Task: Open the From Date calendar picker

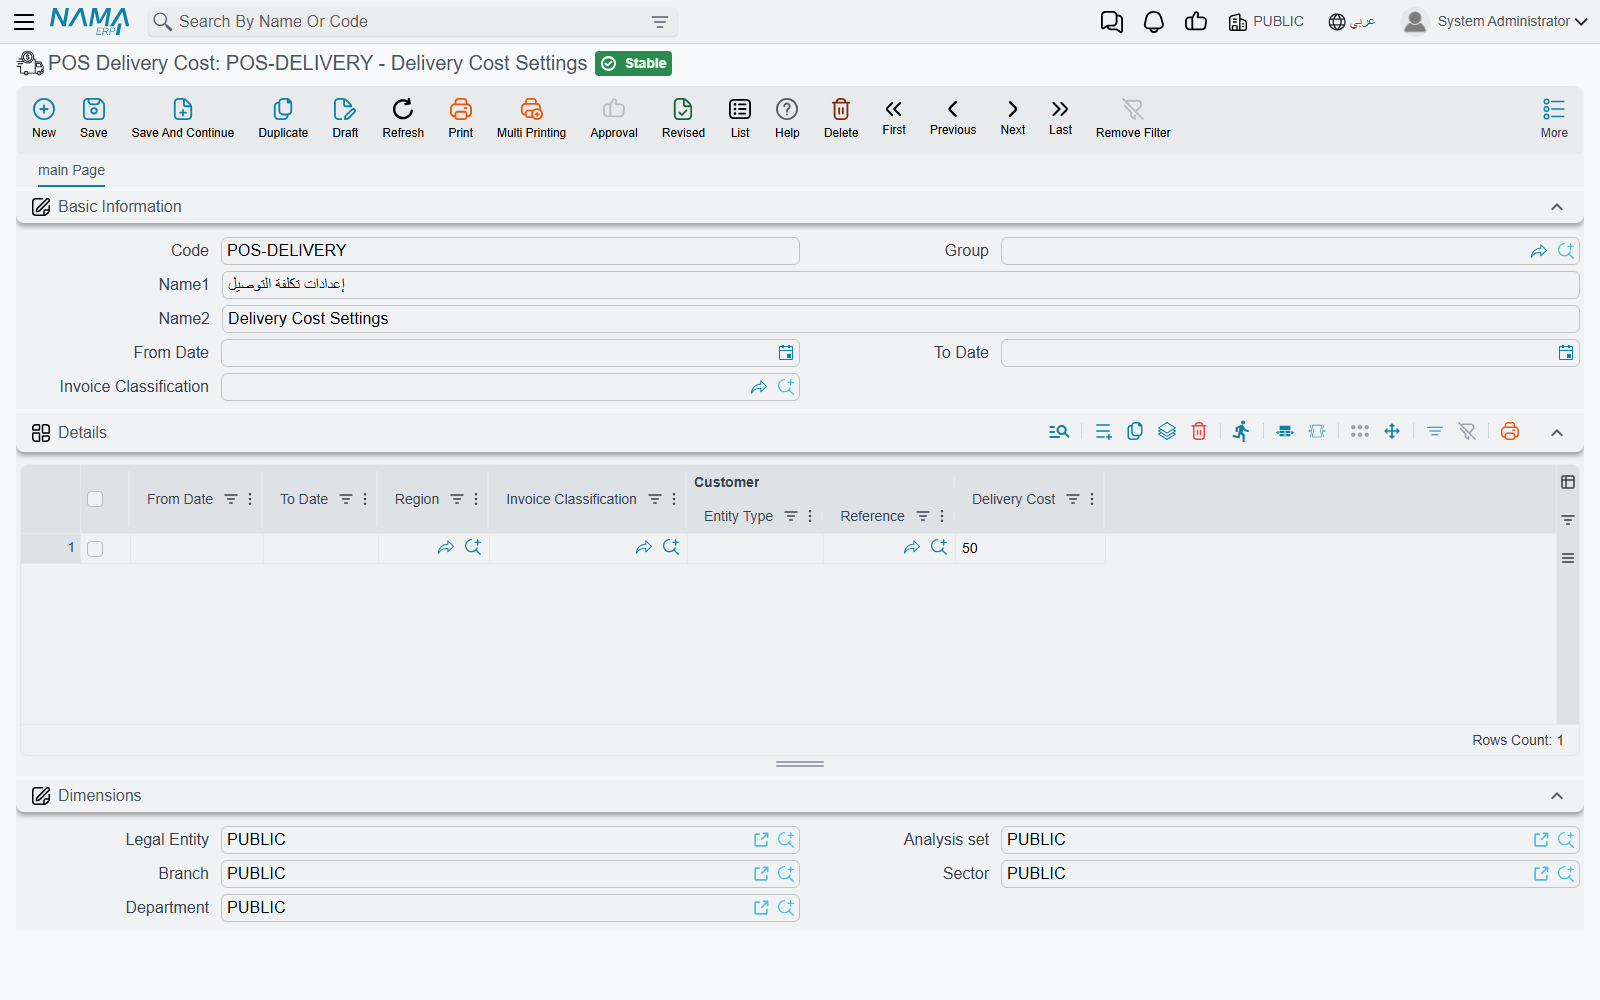Action: (786, 353)
